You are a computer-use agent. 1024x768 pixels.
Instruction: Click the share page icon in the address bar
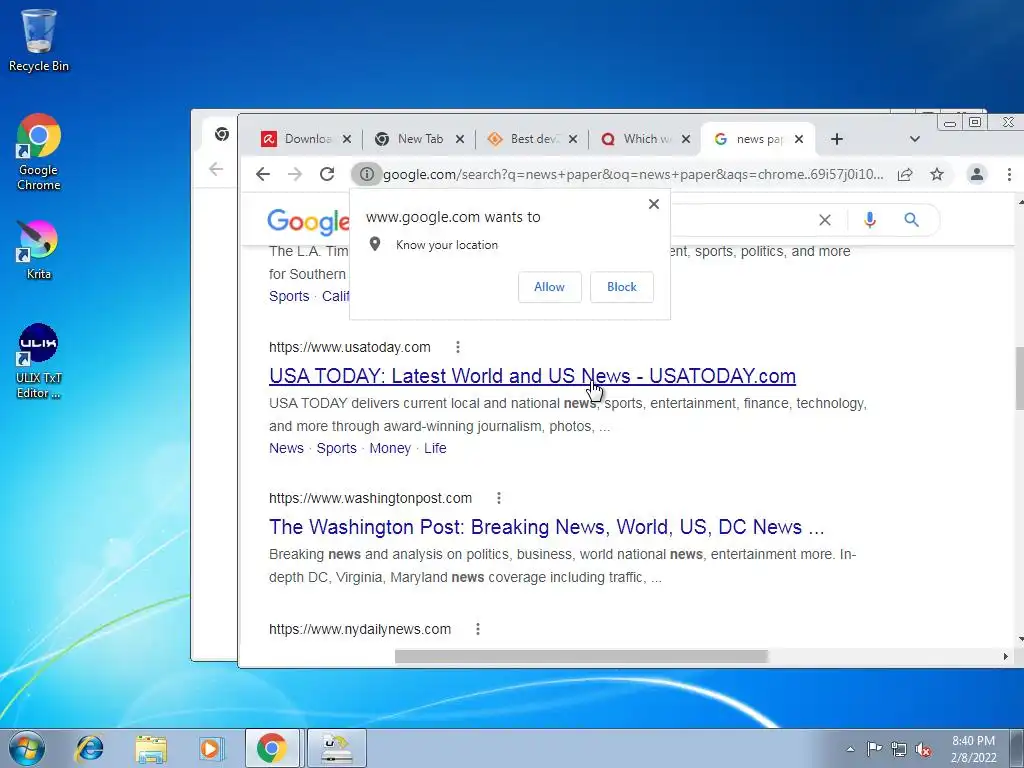pyautogui.click(x=904, y=174)
